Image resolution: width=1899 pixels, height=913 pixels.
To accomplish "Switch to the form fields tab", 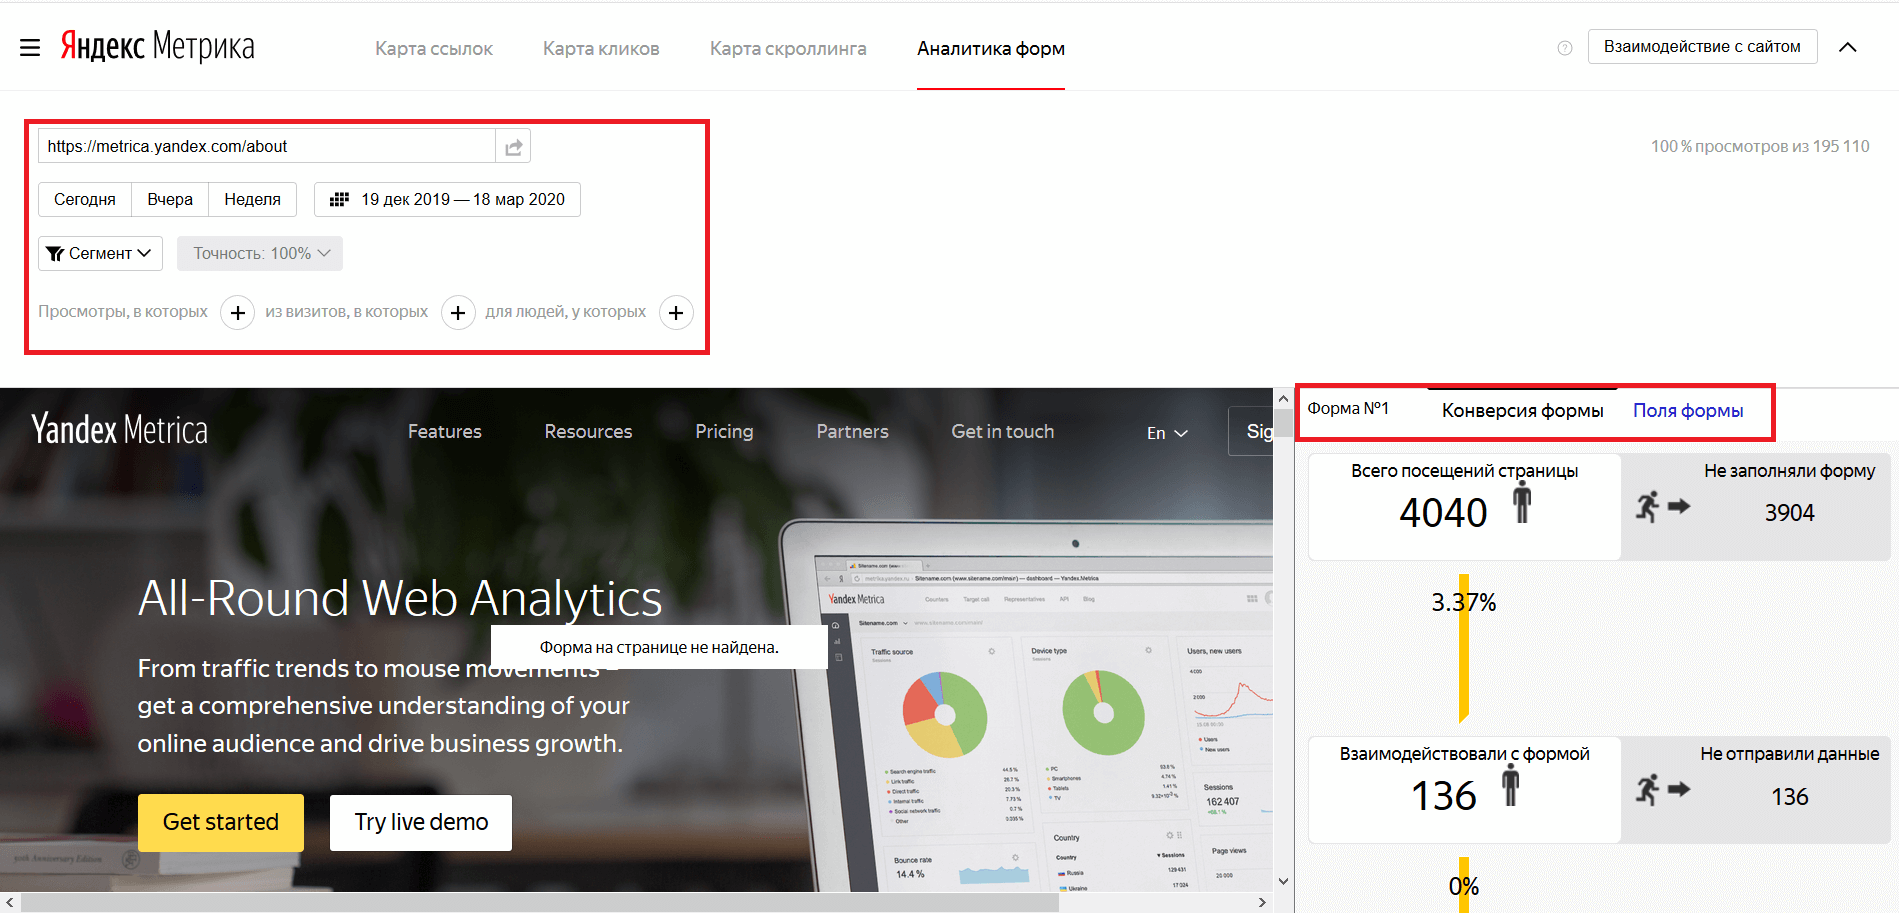I will click(x=1687, y=411).
